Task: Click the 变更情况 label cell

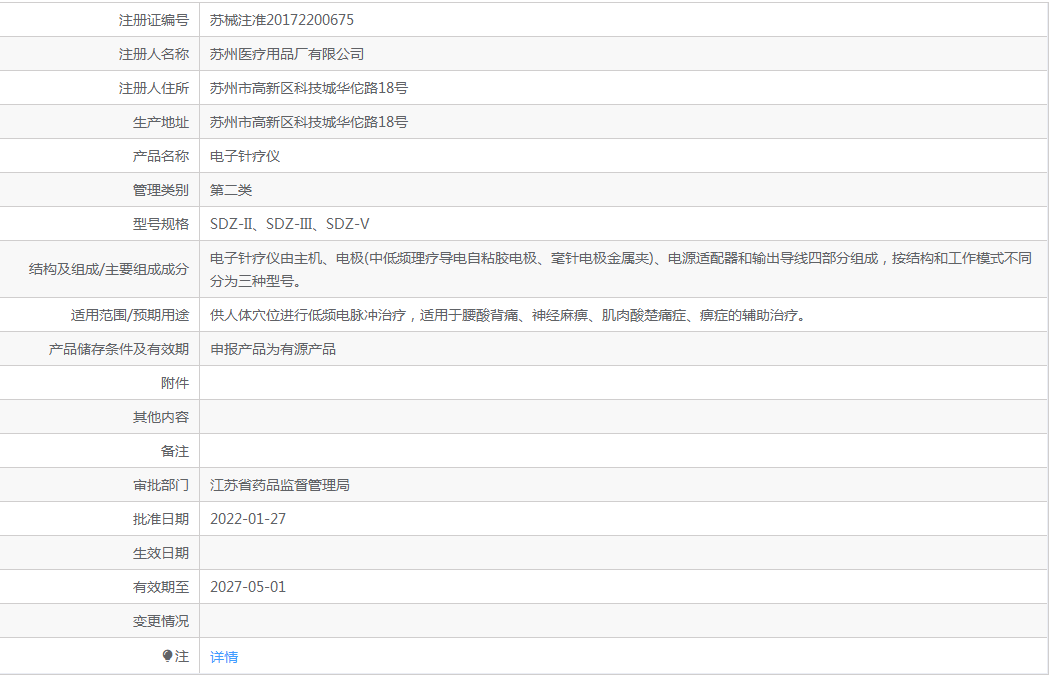Action: 100,621
